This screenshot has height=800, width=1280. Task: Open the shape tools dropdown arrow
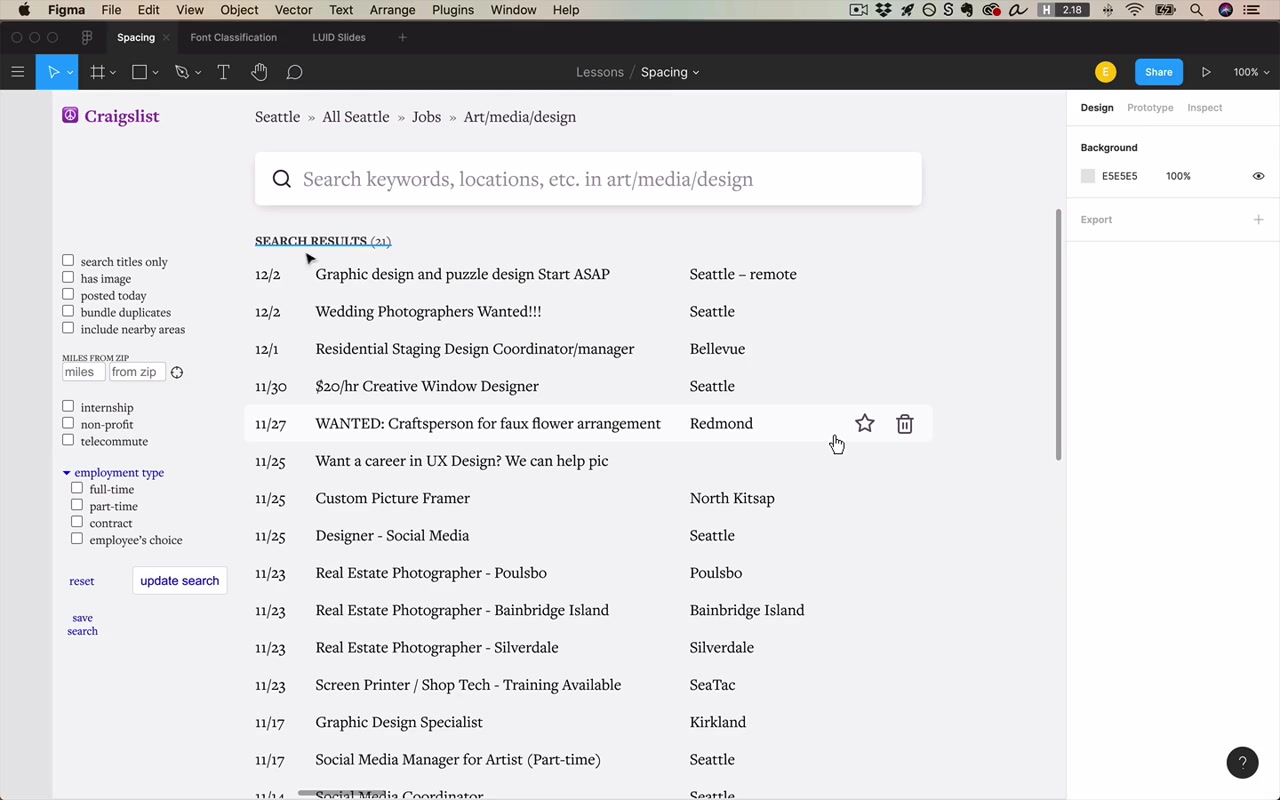[x=155, y=73]
